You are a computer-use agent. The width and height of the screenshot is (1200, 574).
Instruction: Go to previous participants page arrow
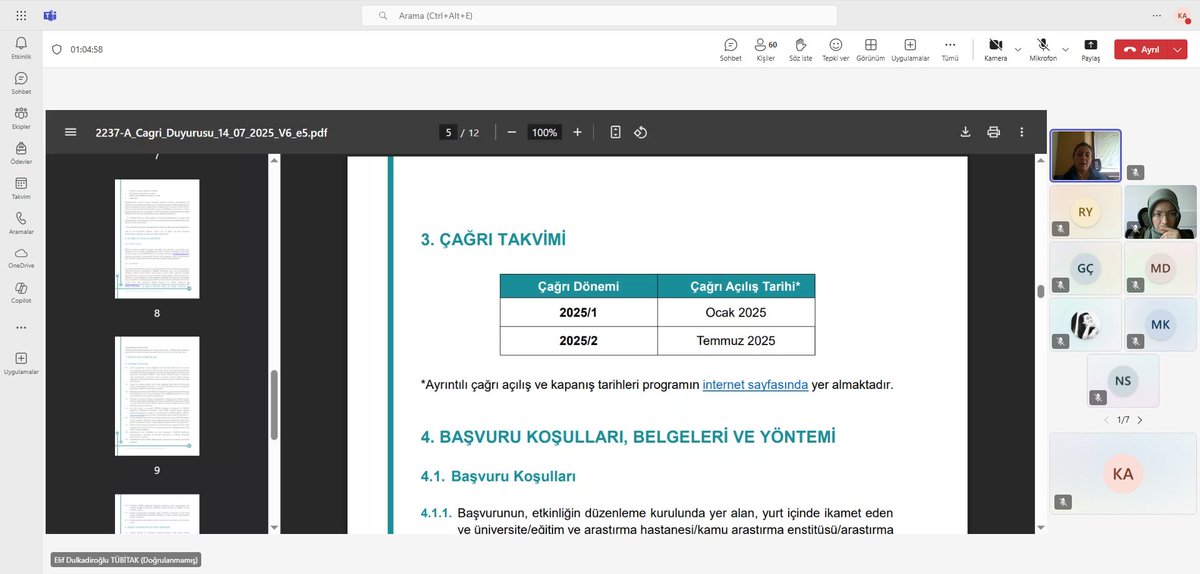(1106, 420)
